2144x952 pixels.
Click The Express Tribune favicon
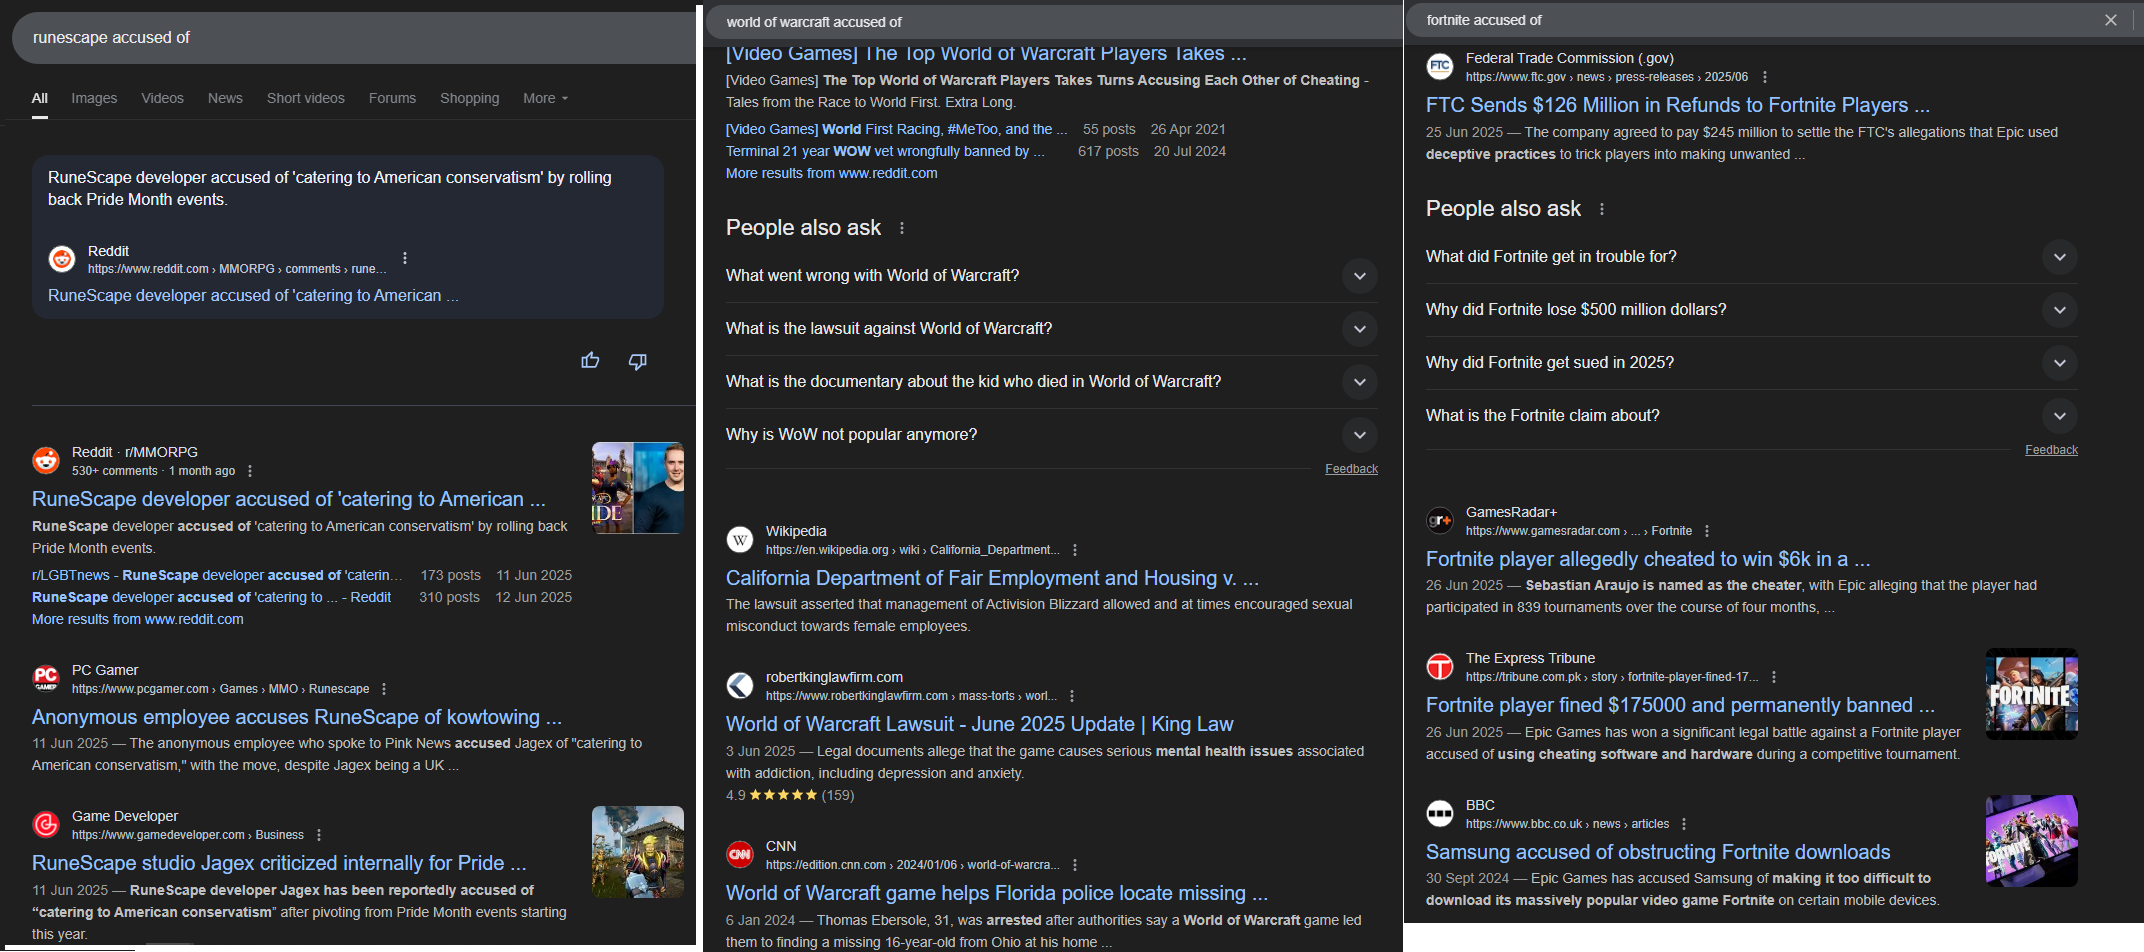point(1440,666)
